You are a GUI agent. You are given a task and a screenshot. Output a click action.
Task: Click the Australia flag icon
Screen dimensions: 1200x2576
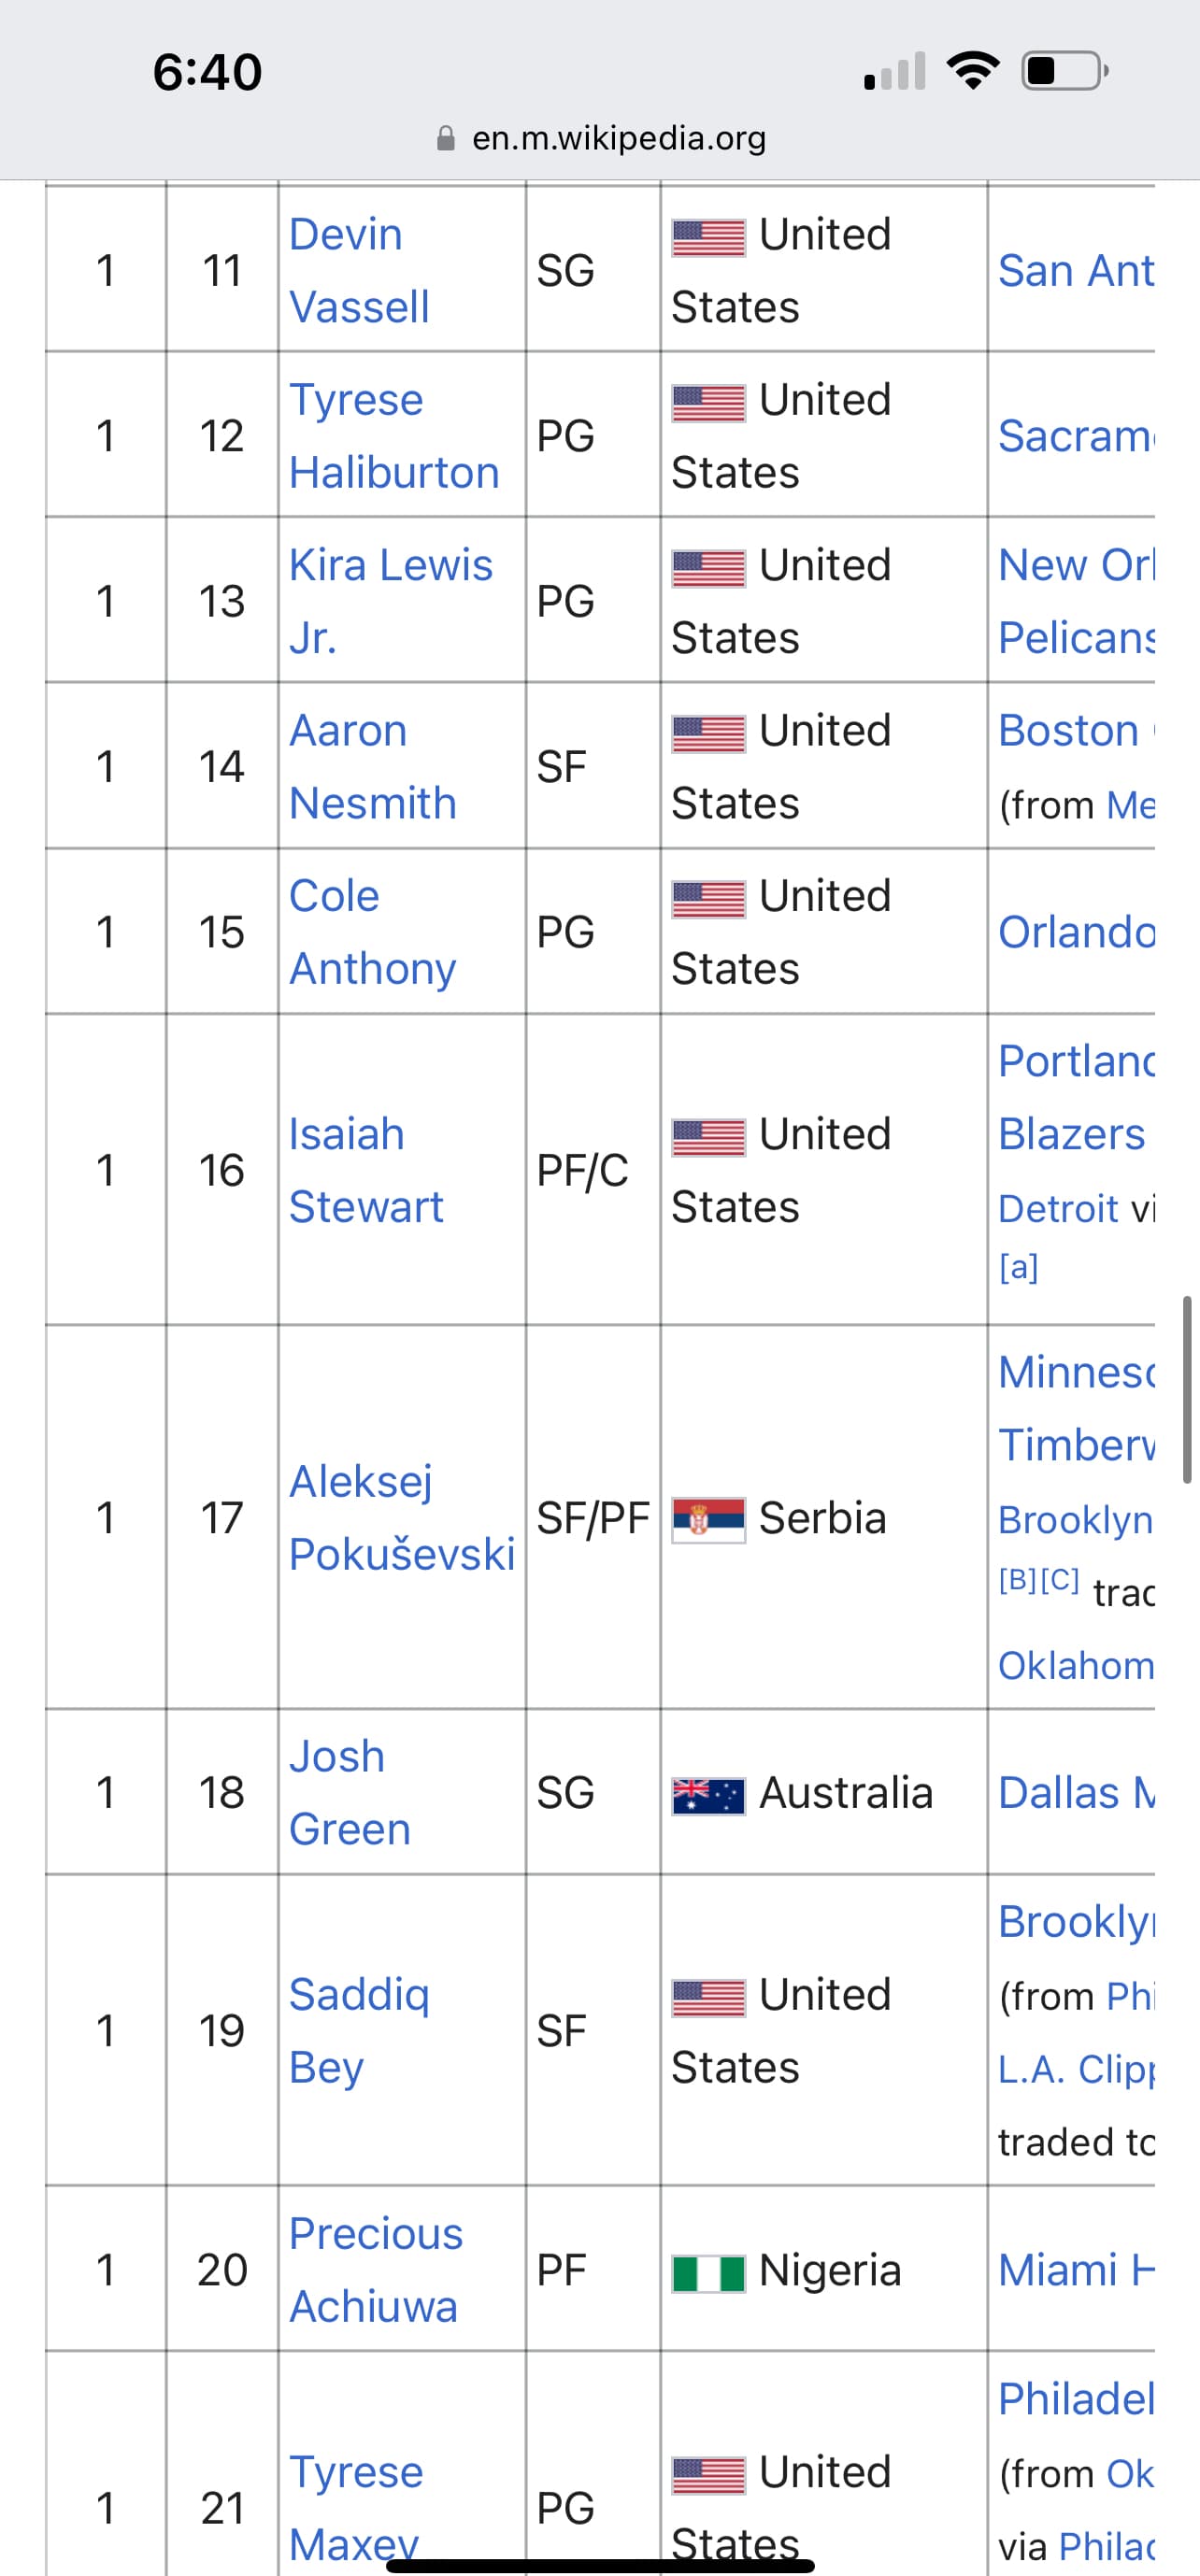[x=708, y=1796]
